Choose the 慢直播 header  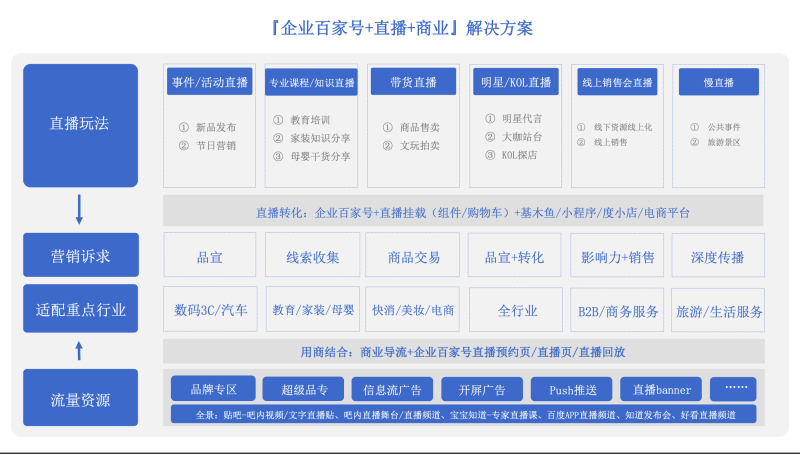click(718, 82)
